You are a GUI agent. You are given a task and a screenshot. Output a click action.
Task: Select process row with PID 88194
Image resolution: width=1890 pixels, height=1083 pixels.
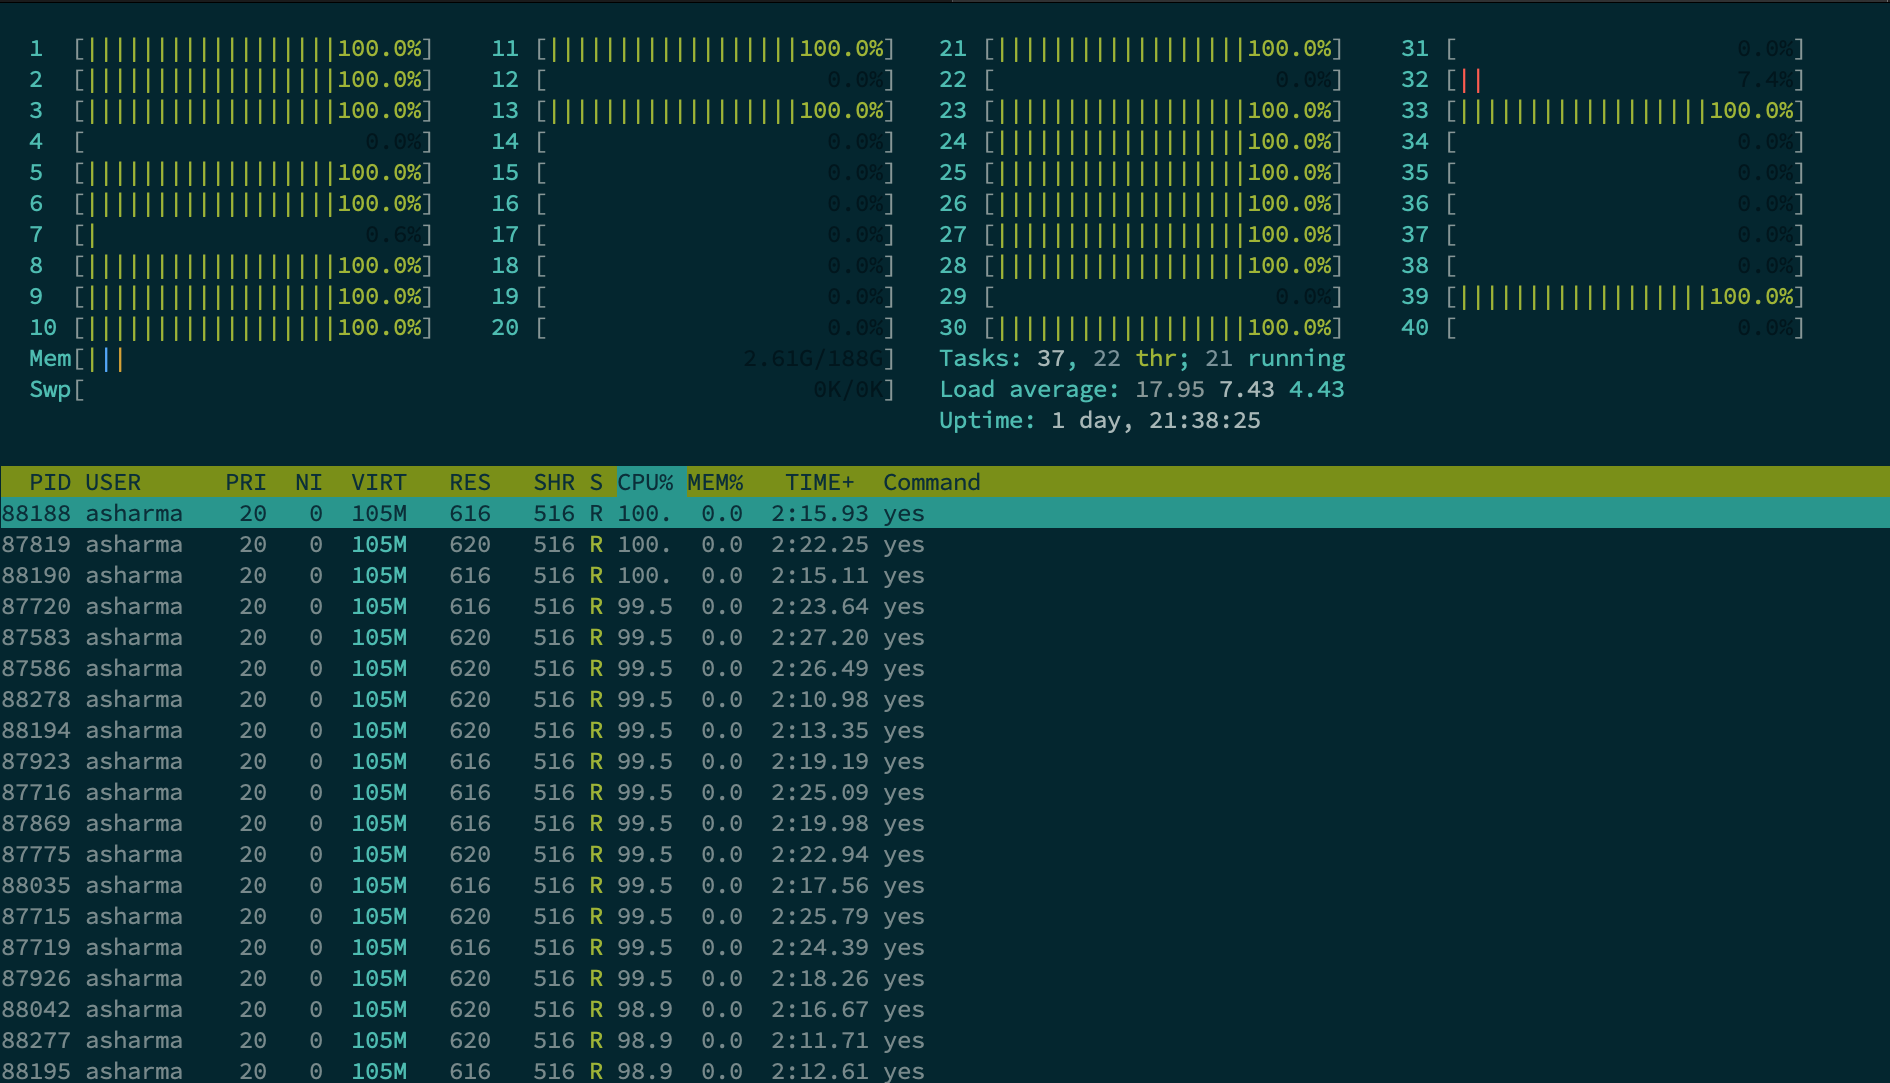click(x=945, y=730)
